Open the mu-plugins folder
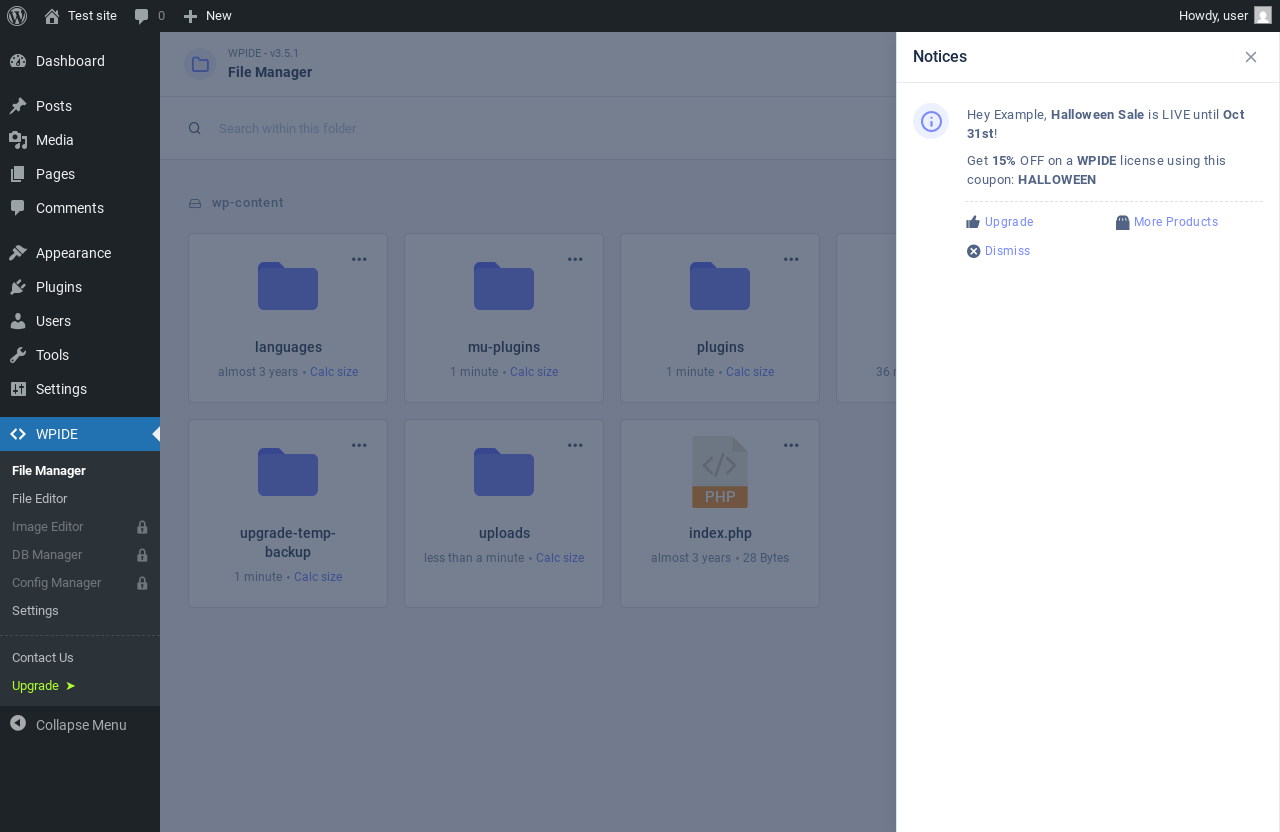The width and height of the screenshot is (1280, 832). pos(504,286)
